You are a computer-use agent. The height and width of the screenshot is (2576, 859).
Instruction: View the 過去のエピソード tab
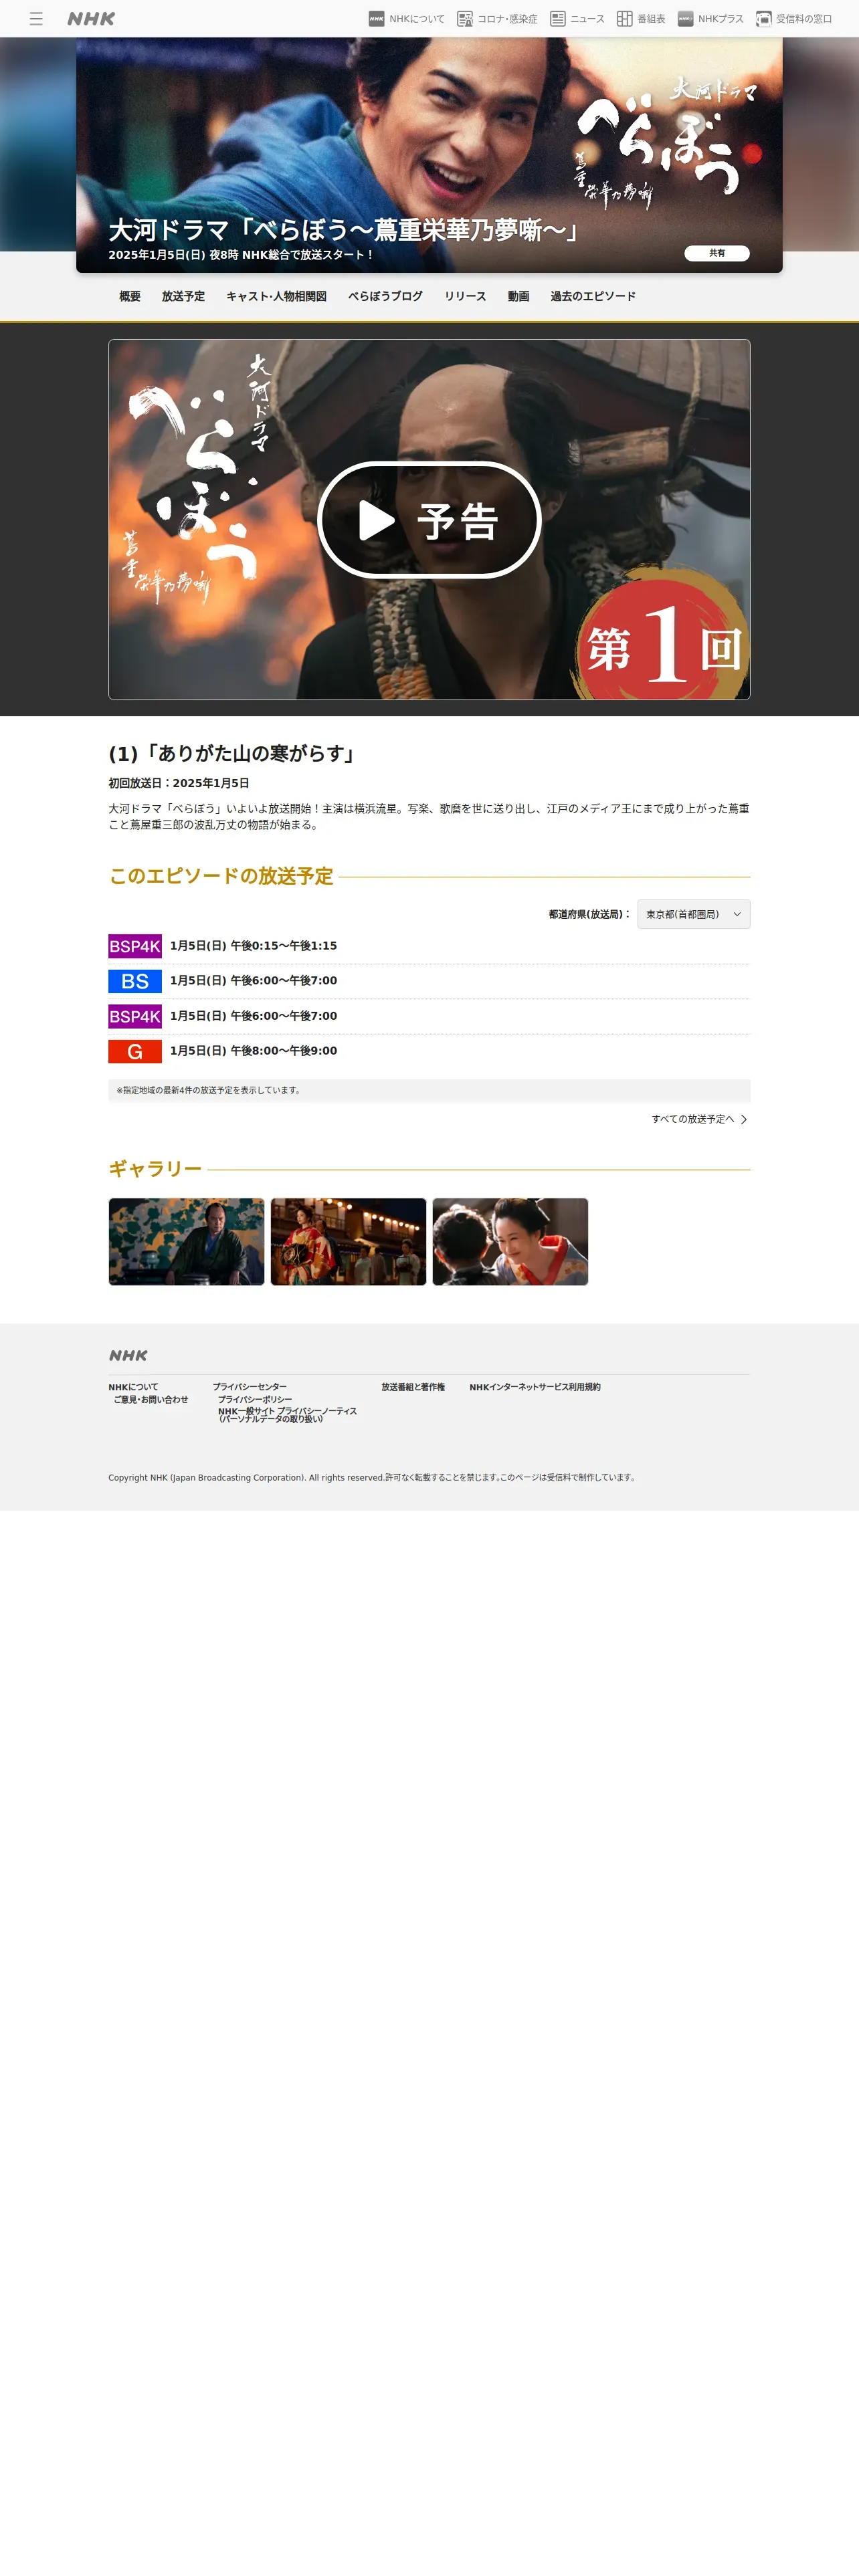pos(593,297)
